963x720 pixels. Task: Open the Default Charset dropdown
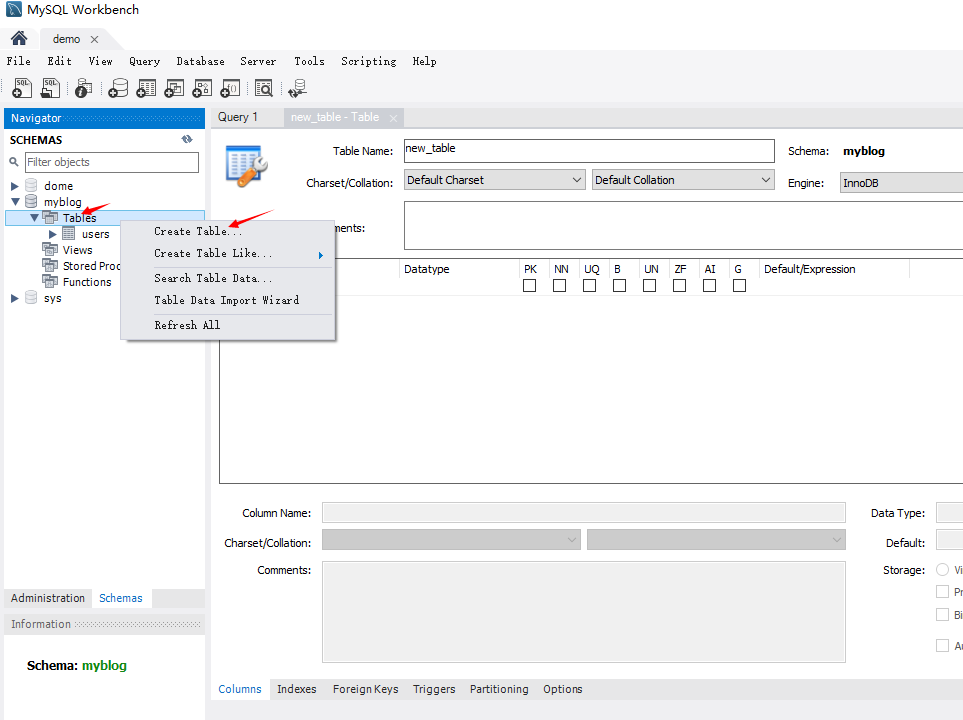[x=494, y=180]
